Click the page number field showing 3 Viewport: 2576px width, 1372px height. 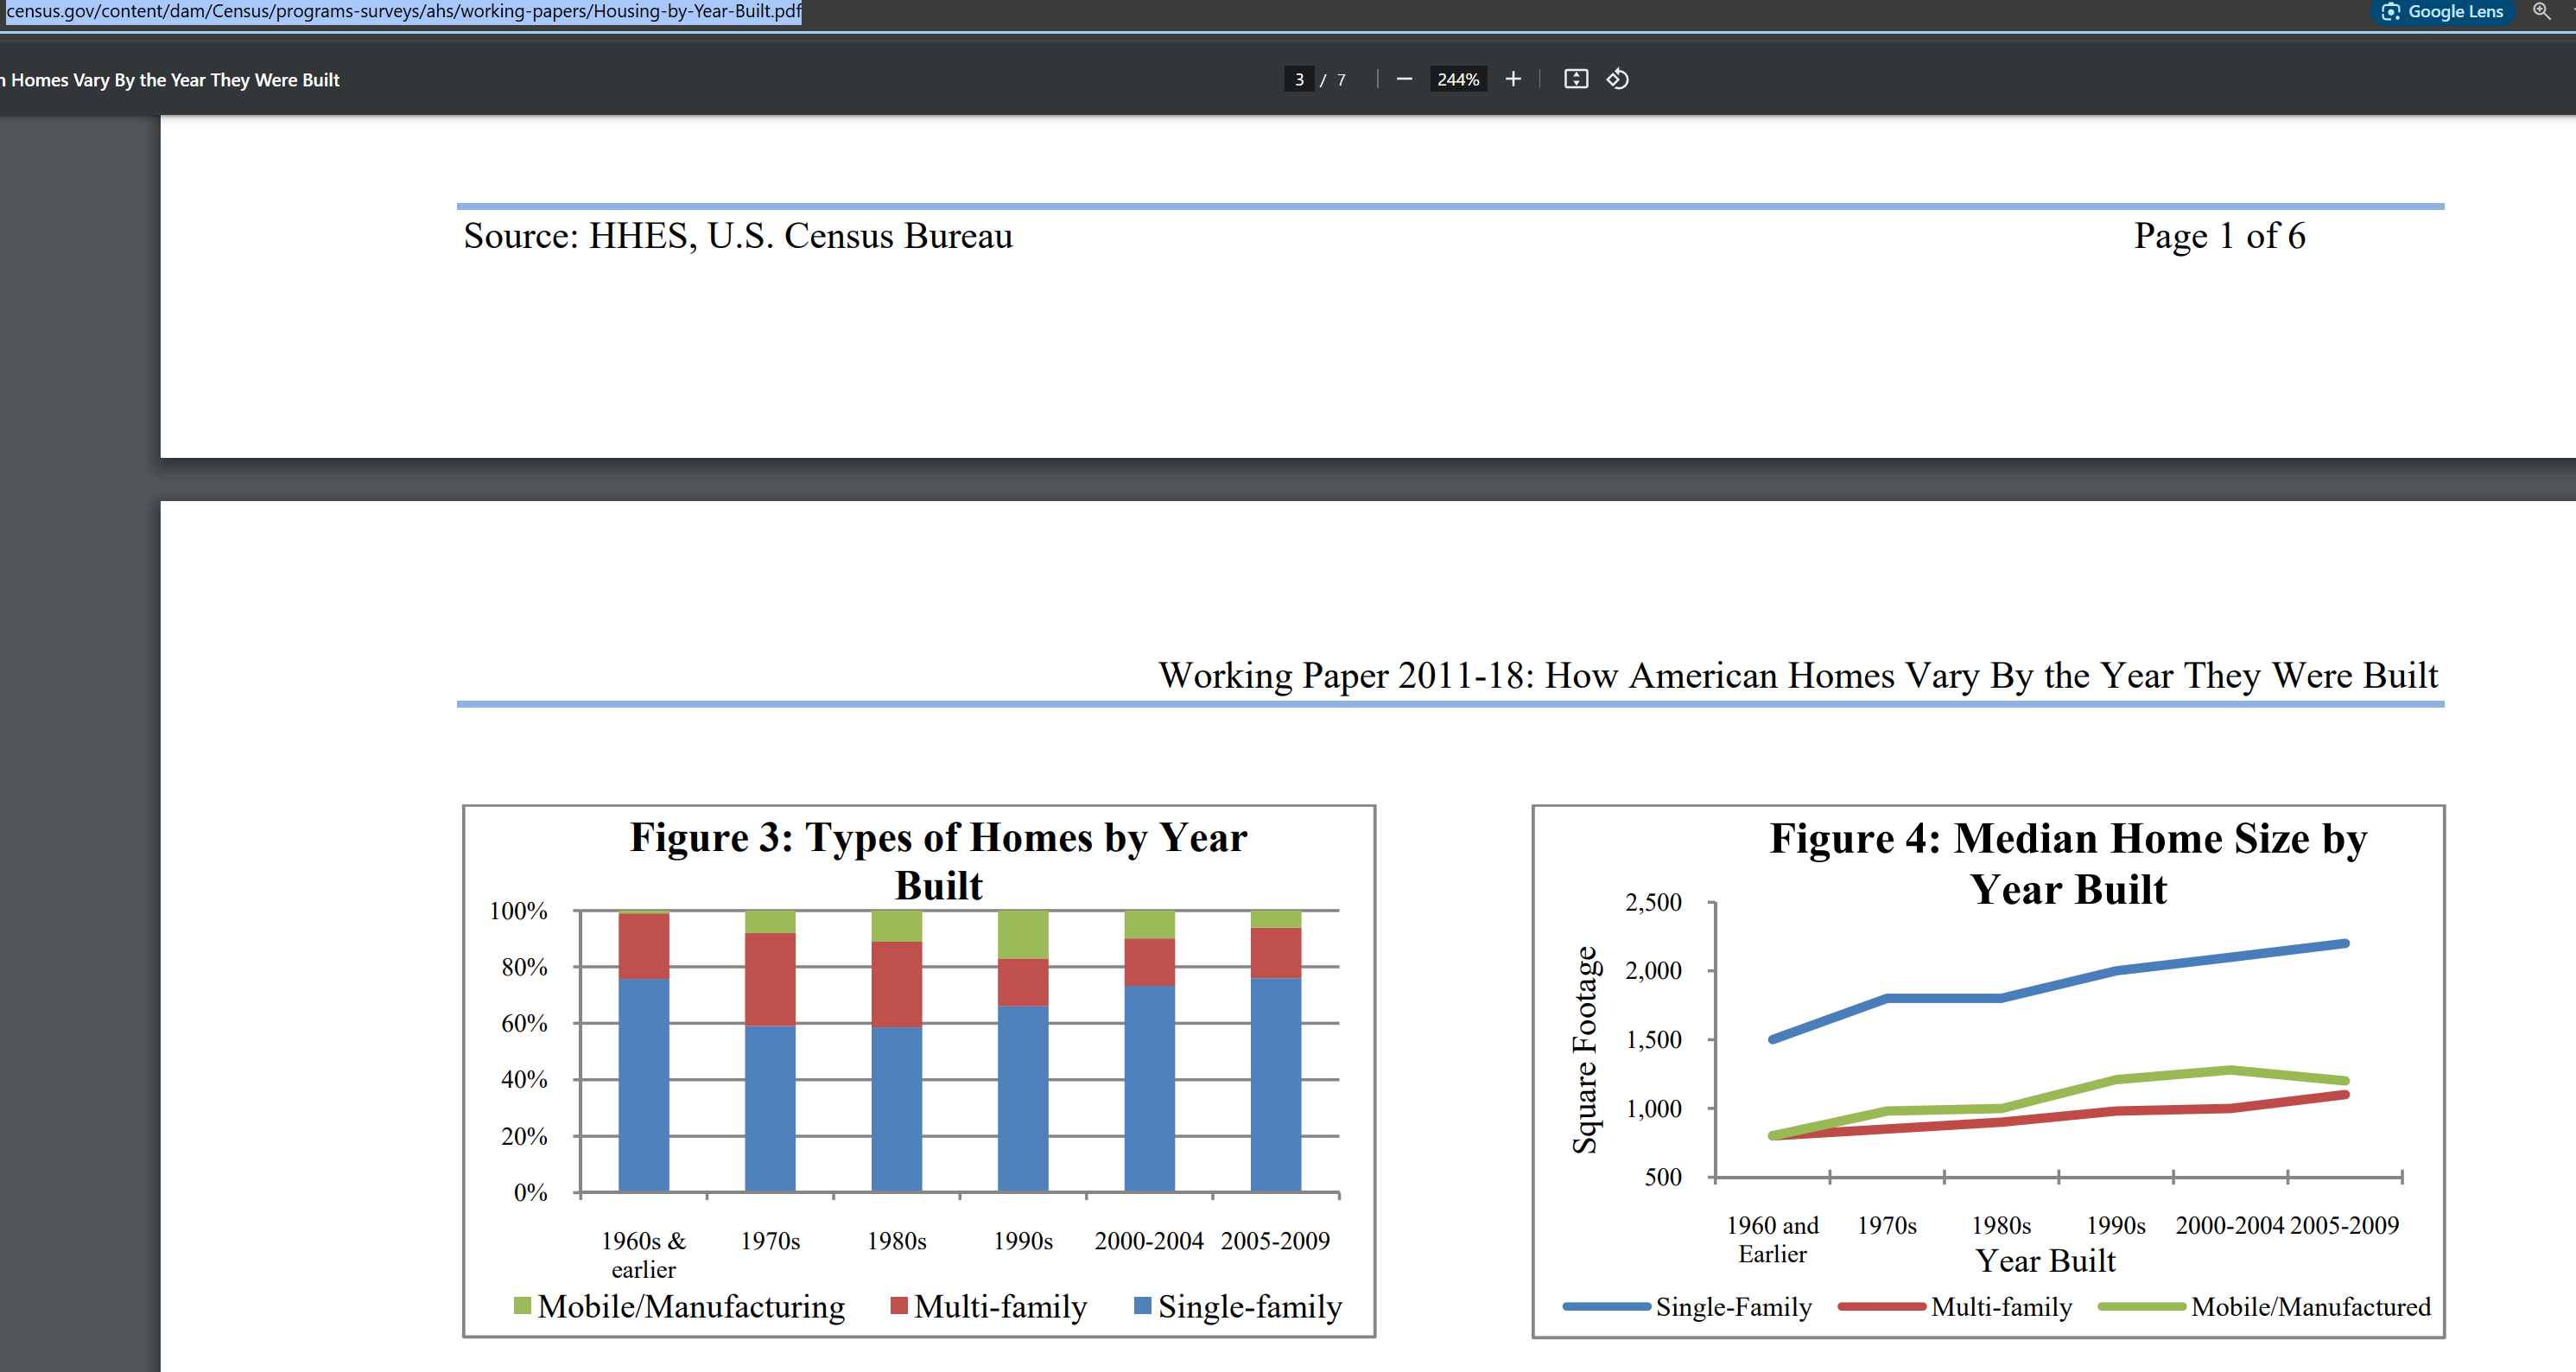tap(1299, 79)
